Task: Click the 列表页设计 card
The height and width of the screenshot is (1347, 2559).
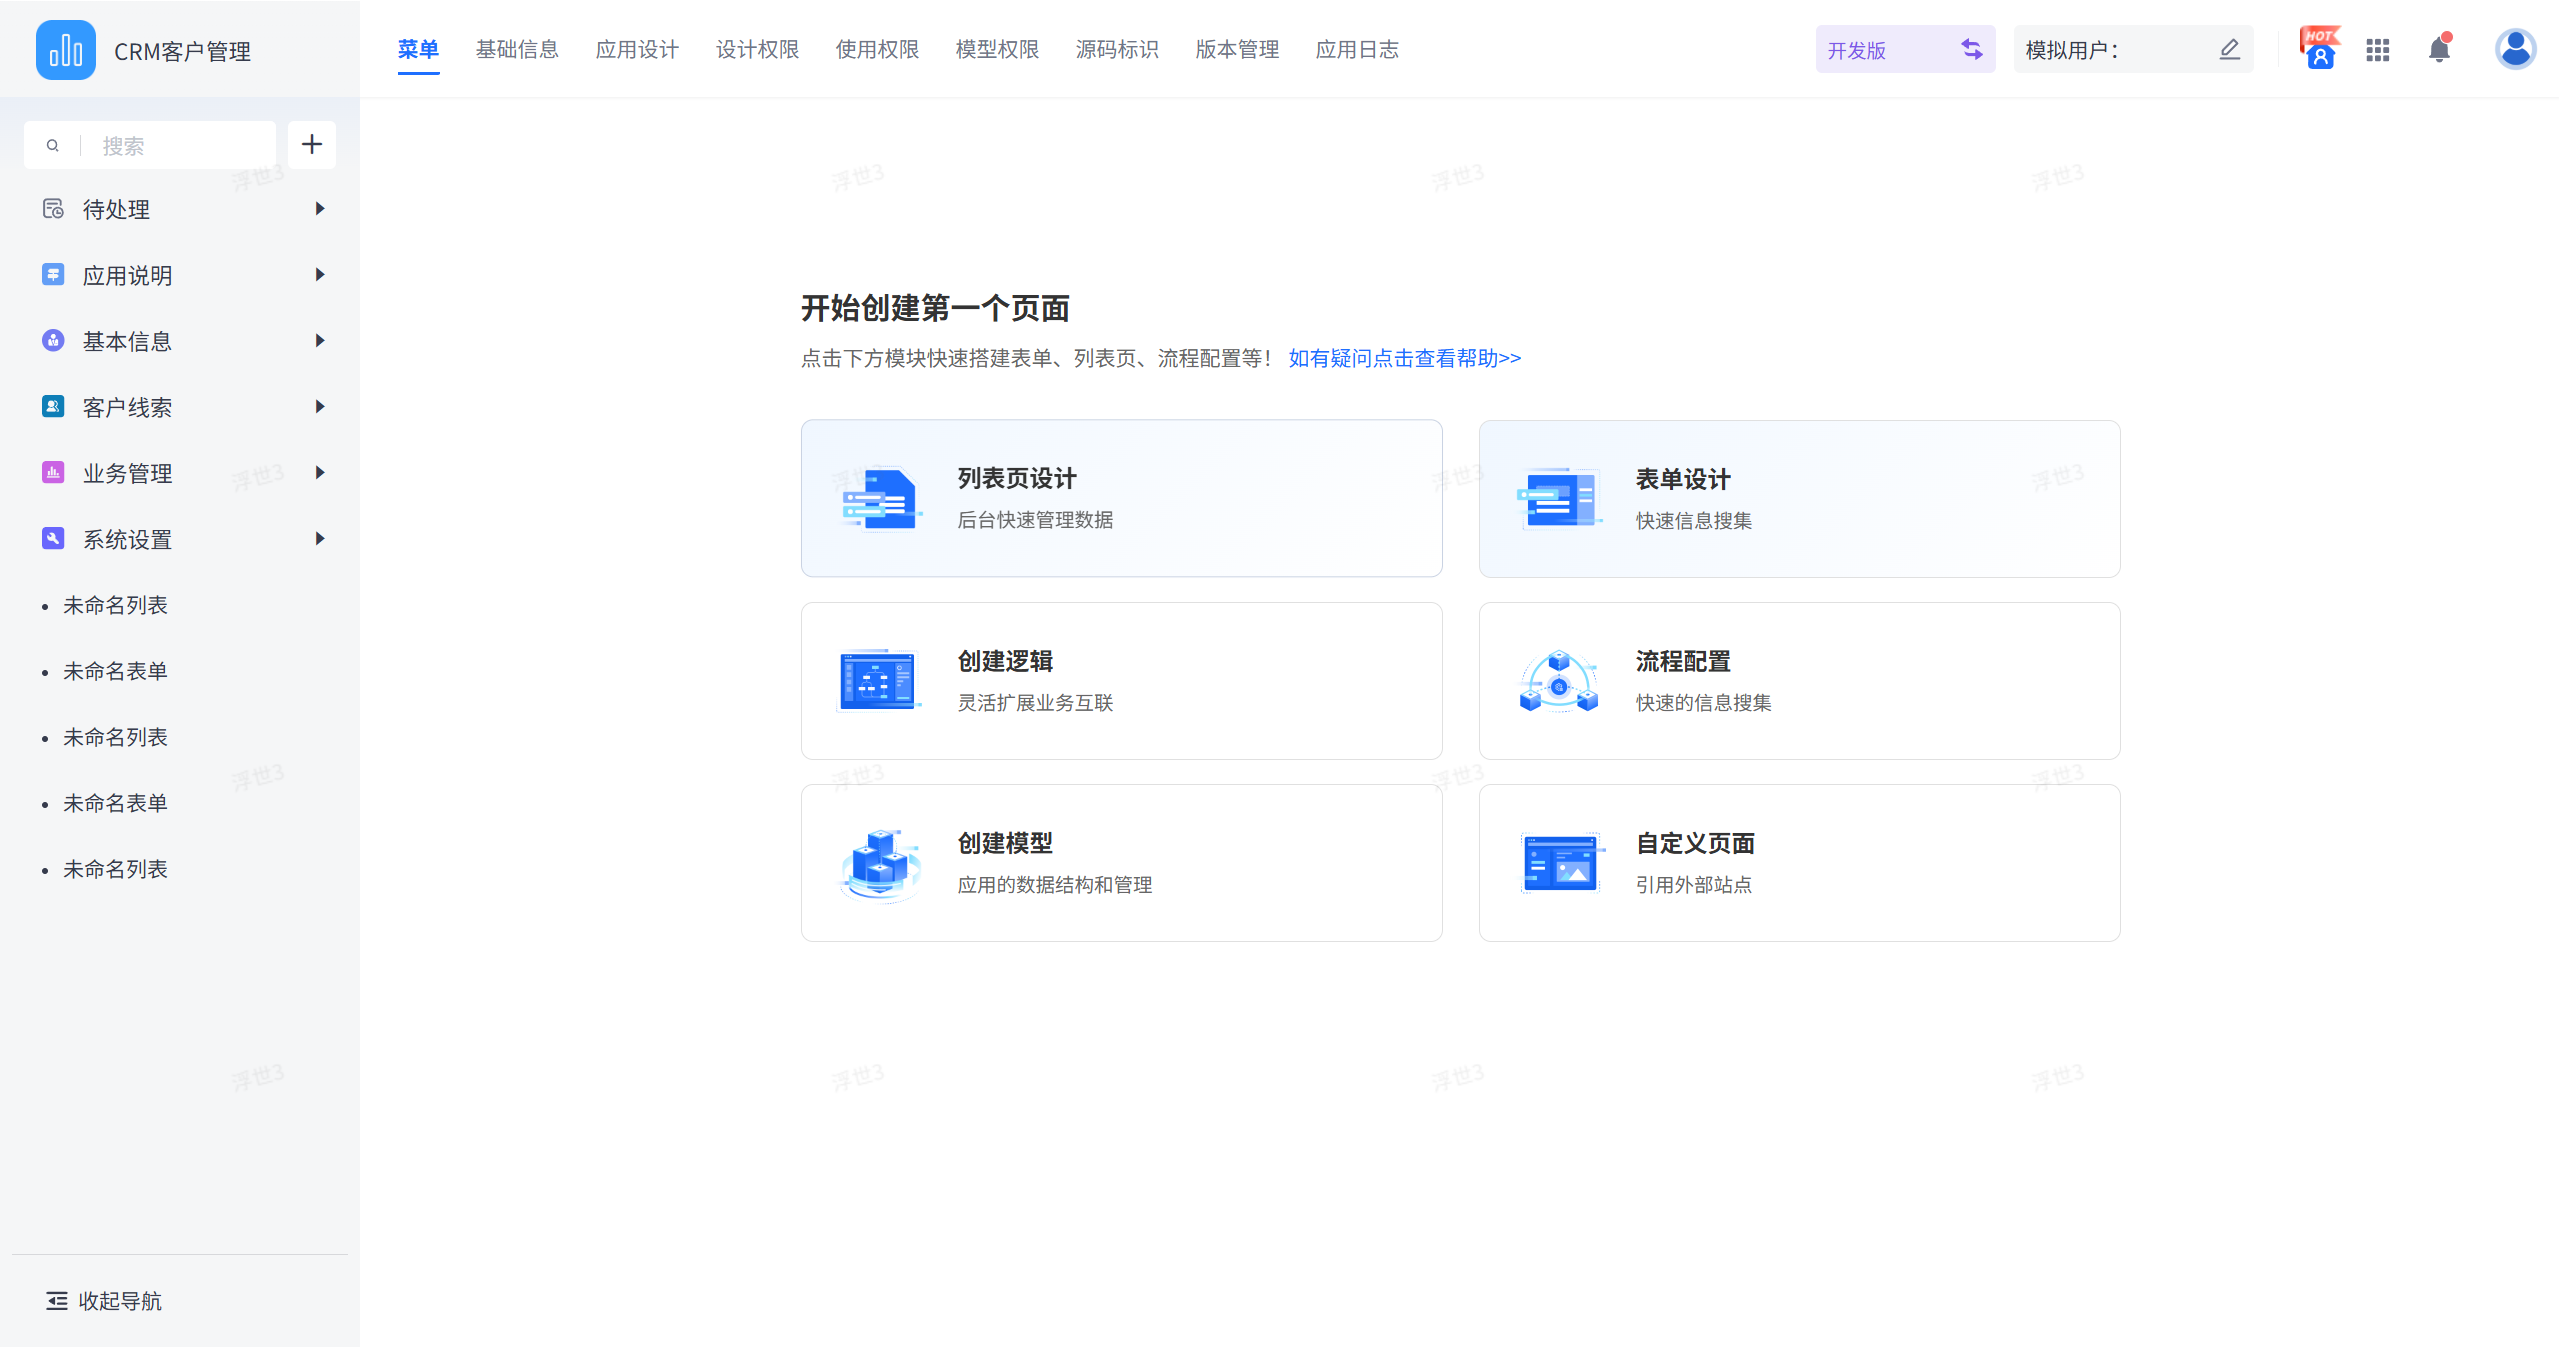Action: (x=1121, y=498)
